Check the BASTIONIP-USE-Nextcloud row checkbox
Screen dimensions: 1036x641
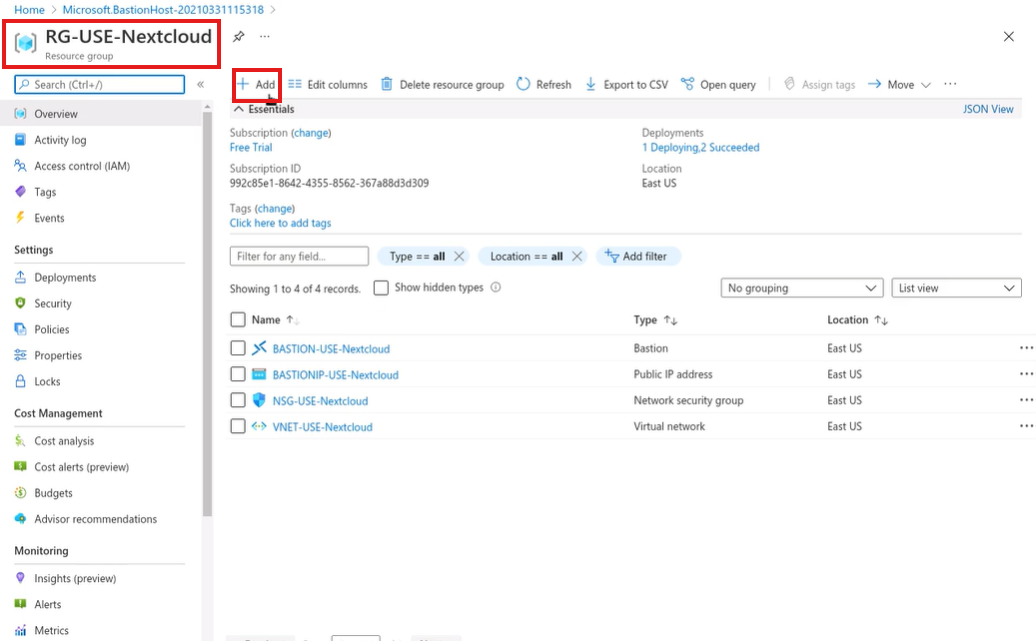238,374
